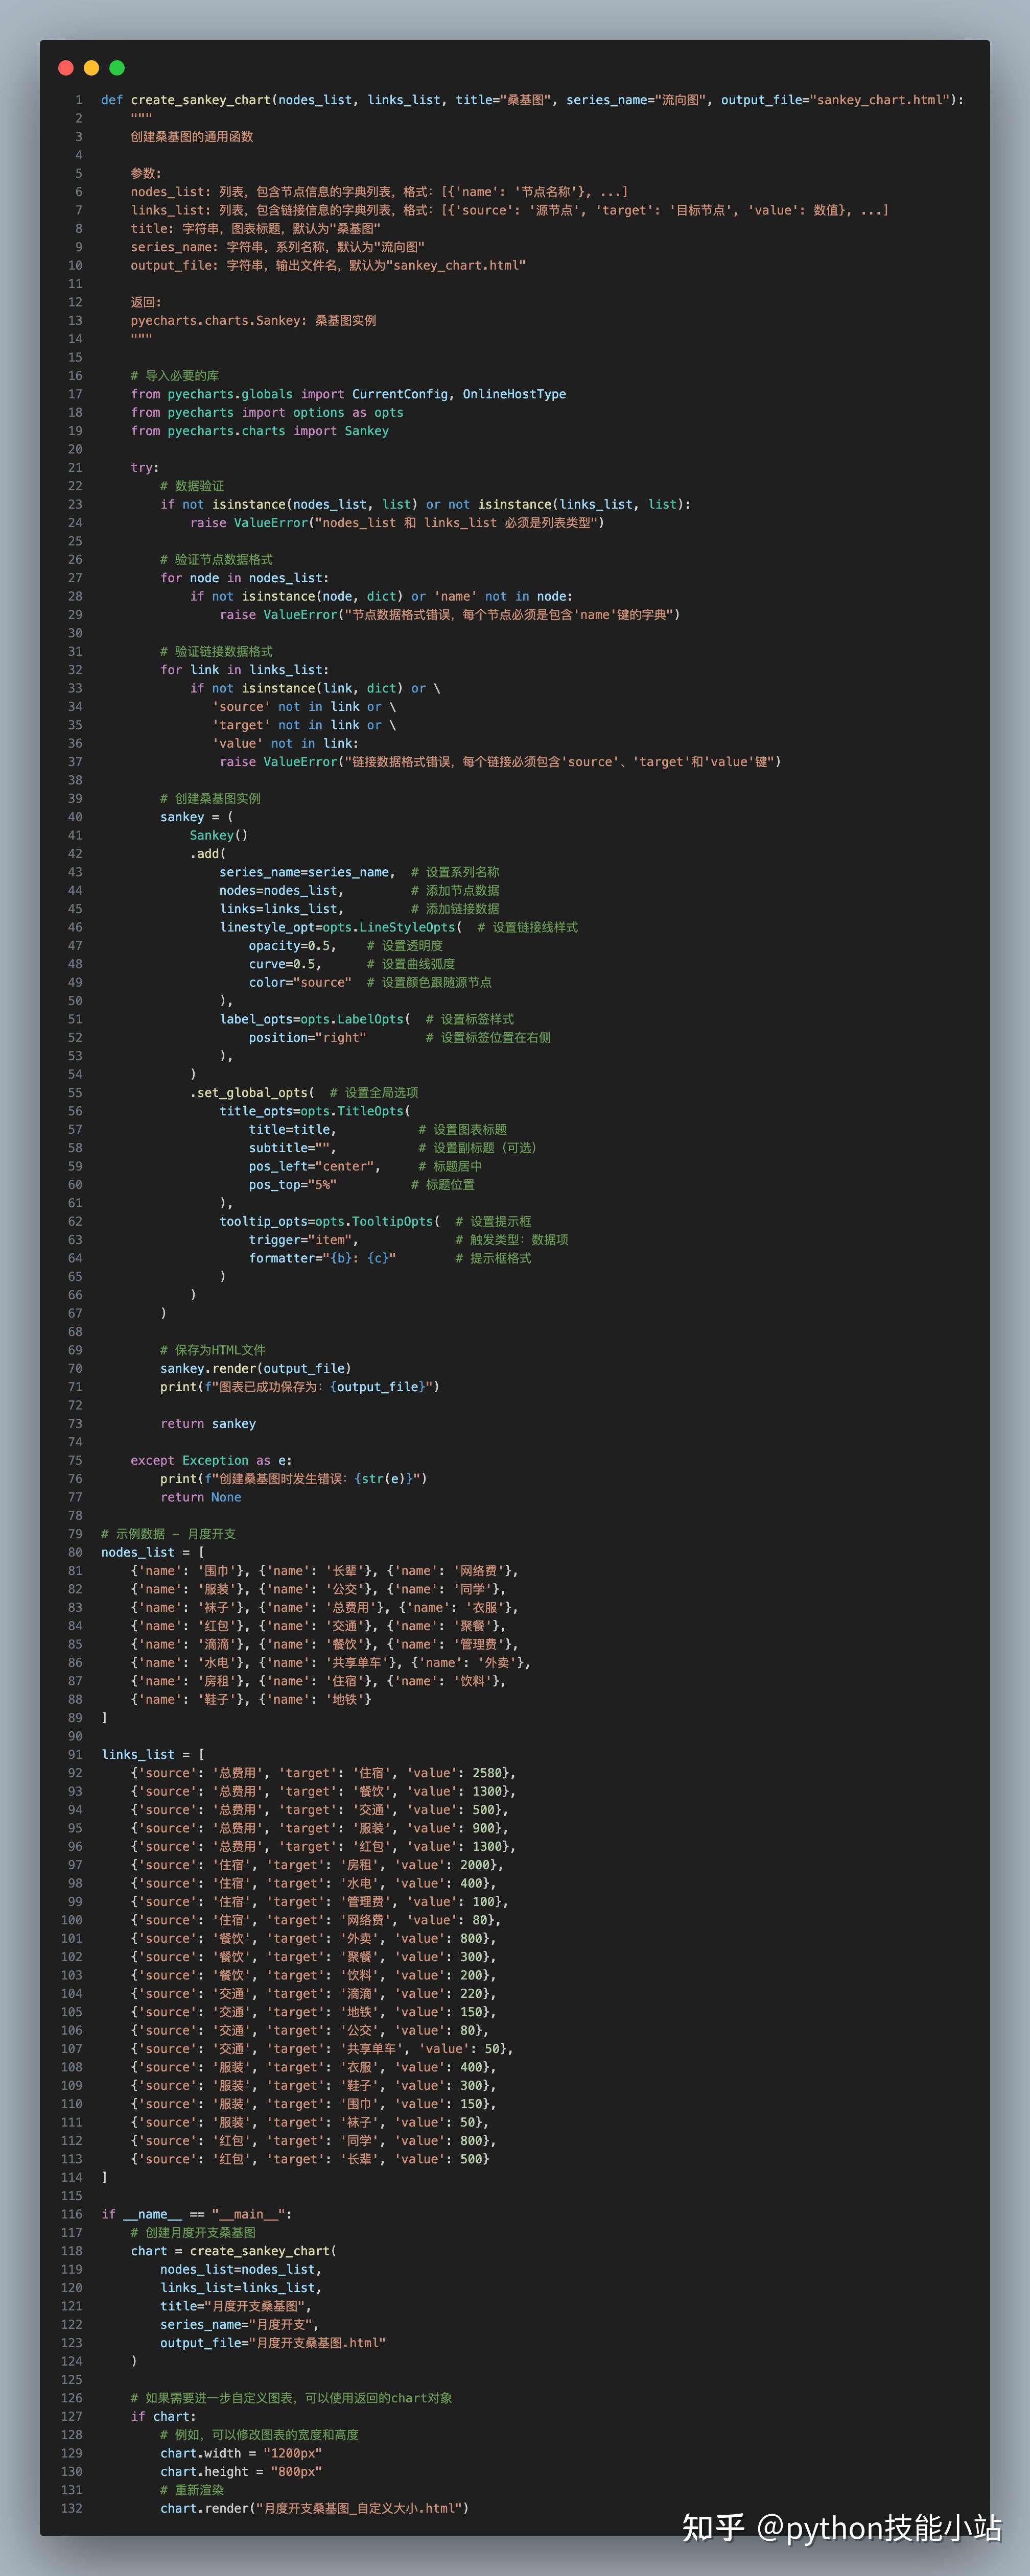This screenshot has width=1030, height=2576.
Task: Click the opacity=0.5 parameter
Action: click(x=291, y=946)
